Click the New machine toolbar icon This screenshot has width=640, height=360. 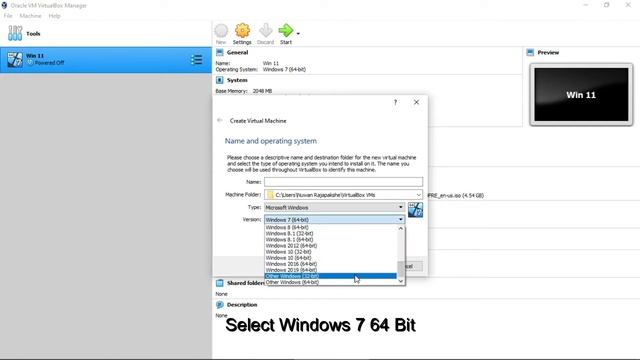[x=221, y=31]
